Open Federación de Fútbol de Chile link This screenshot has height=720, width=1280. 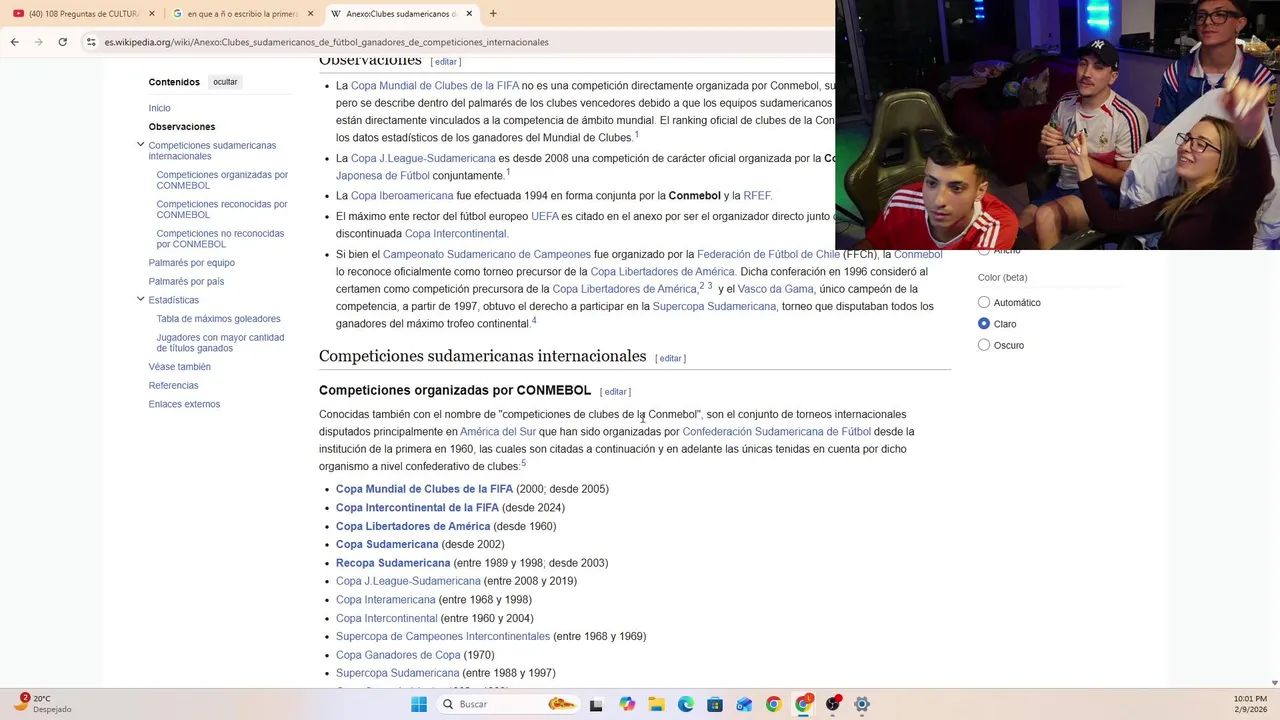[x=768, y=254]
